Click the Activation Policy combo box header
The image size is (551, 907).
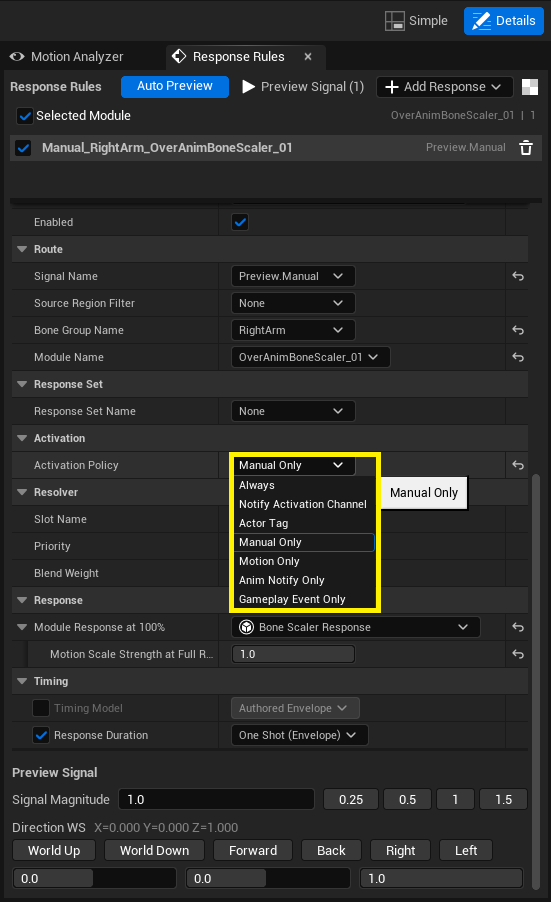[x=294, y=465]
